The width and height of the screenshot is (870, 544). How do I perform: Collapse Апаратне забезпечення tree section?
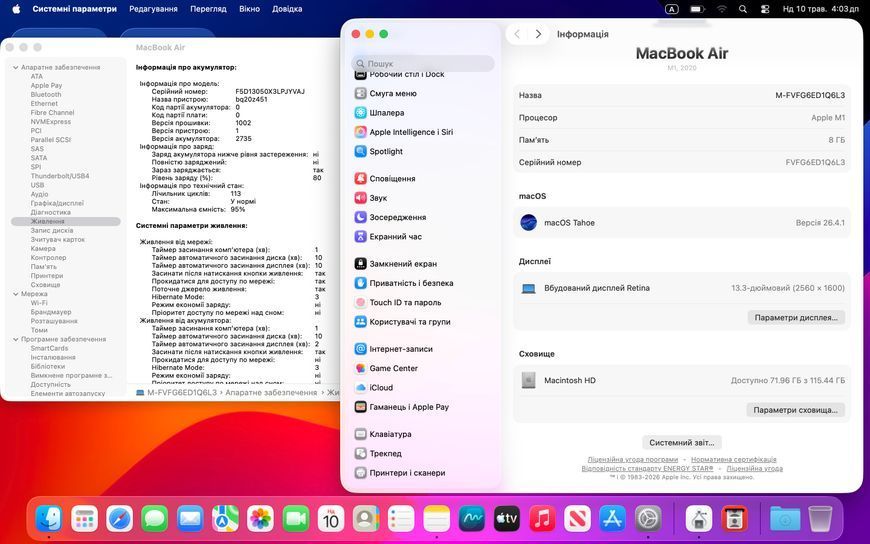pos(16,67)
